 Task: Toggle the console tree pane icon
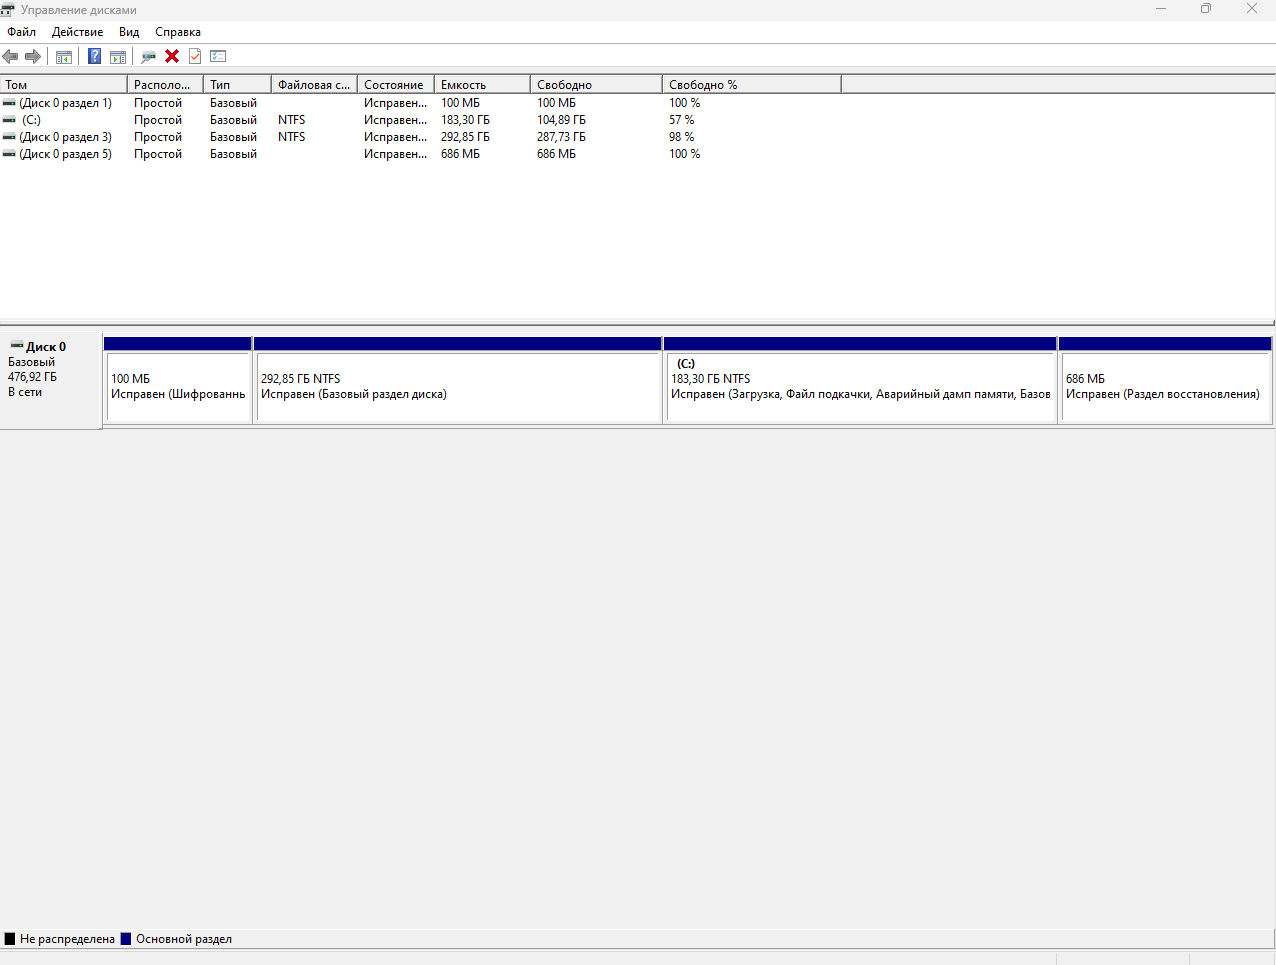(x=63, y=56)
